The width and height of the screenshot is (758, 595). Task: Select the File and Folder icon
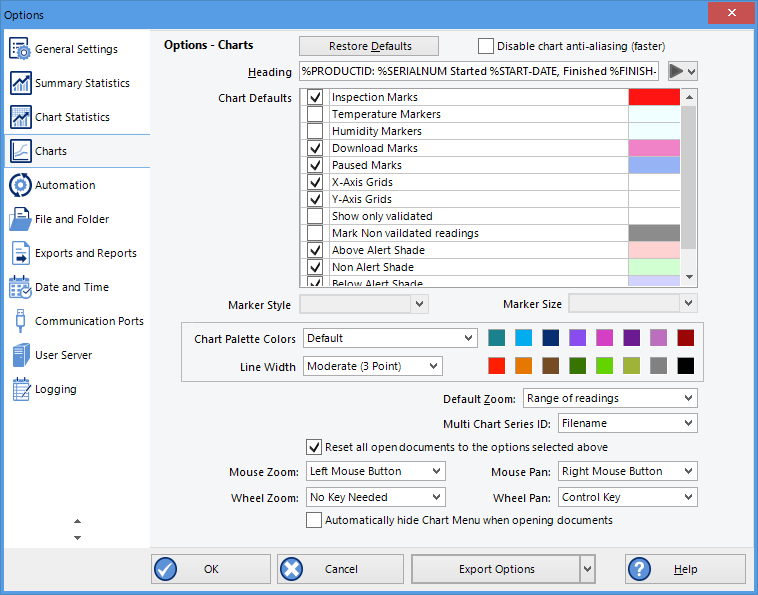pos(20,219)
